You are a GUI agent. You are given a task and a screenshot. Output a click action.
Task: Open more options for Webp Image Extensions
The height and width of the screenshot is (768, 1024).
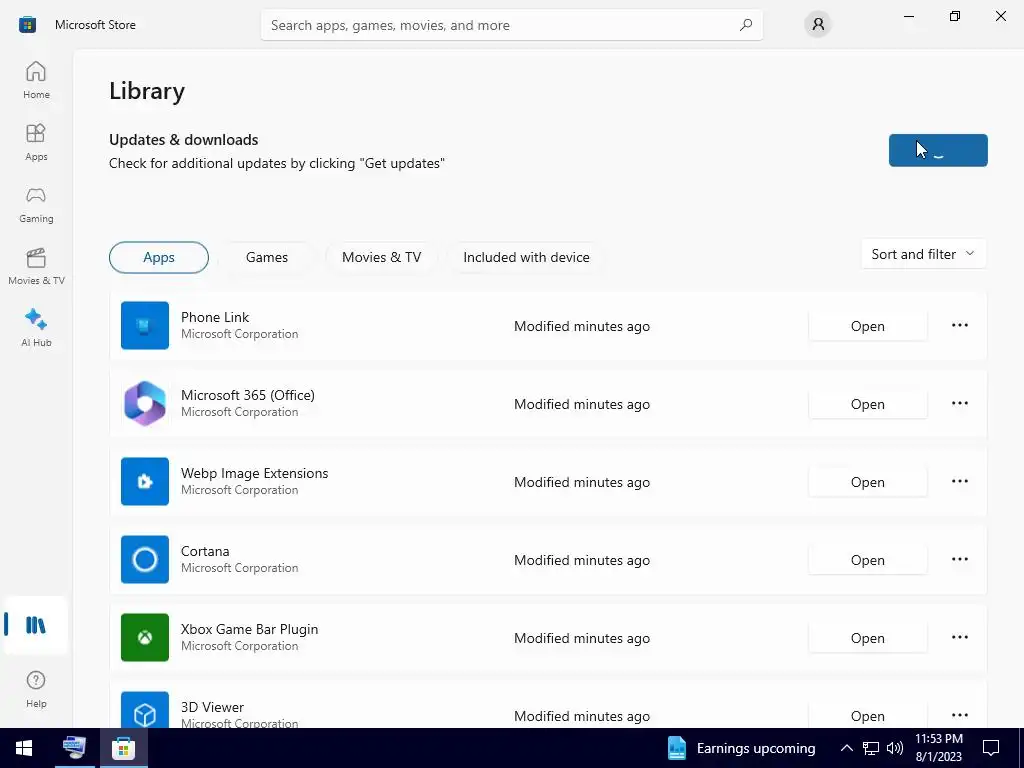coord(959,481)
